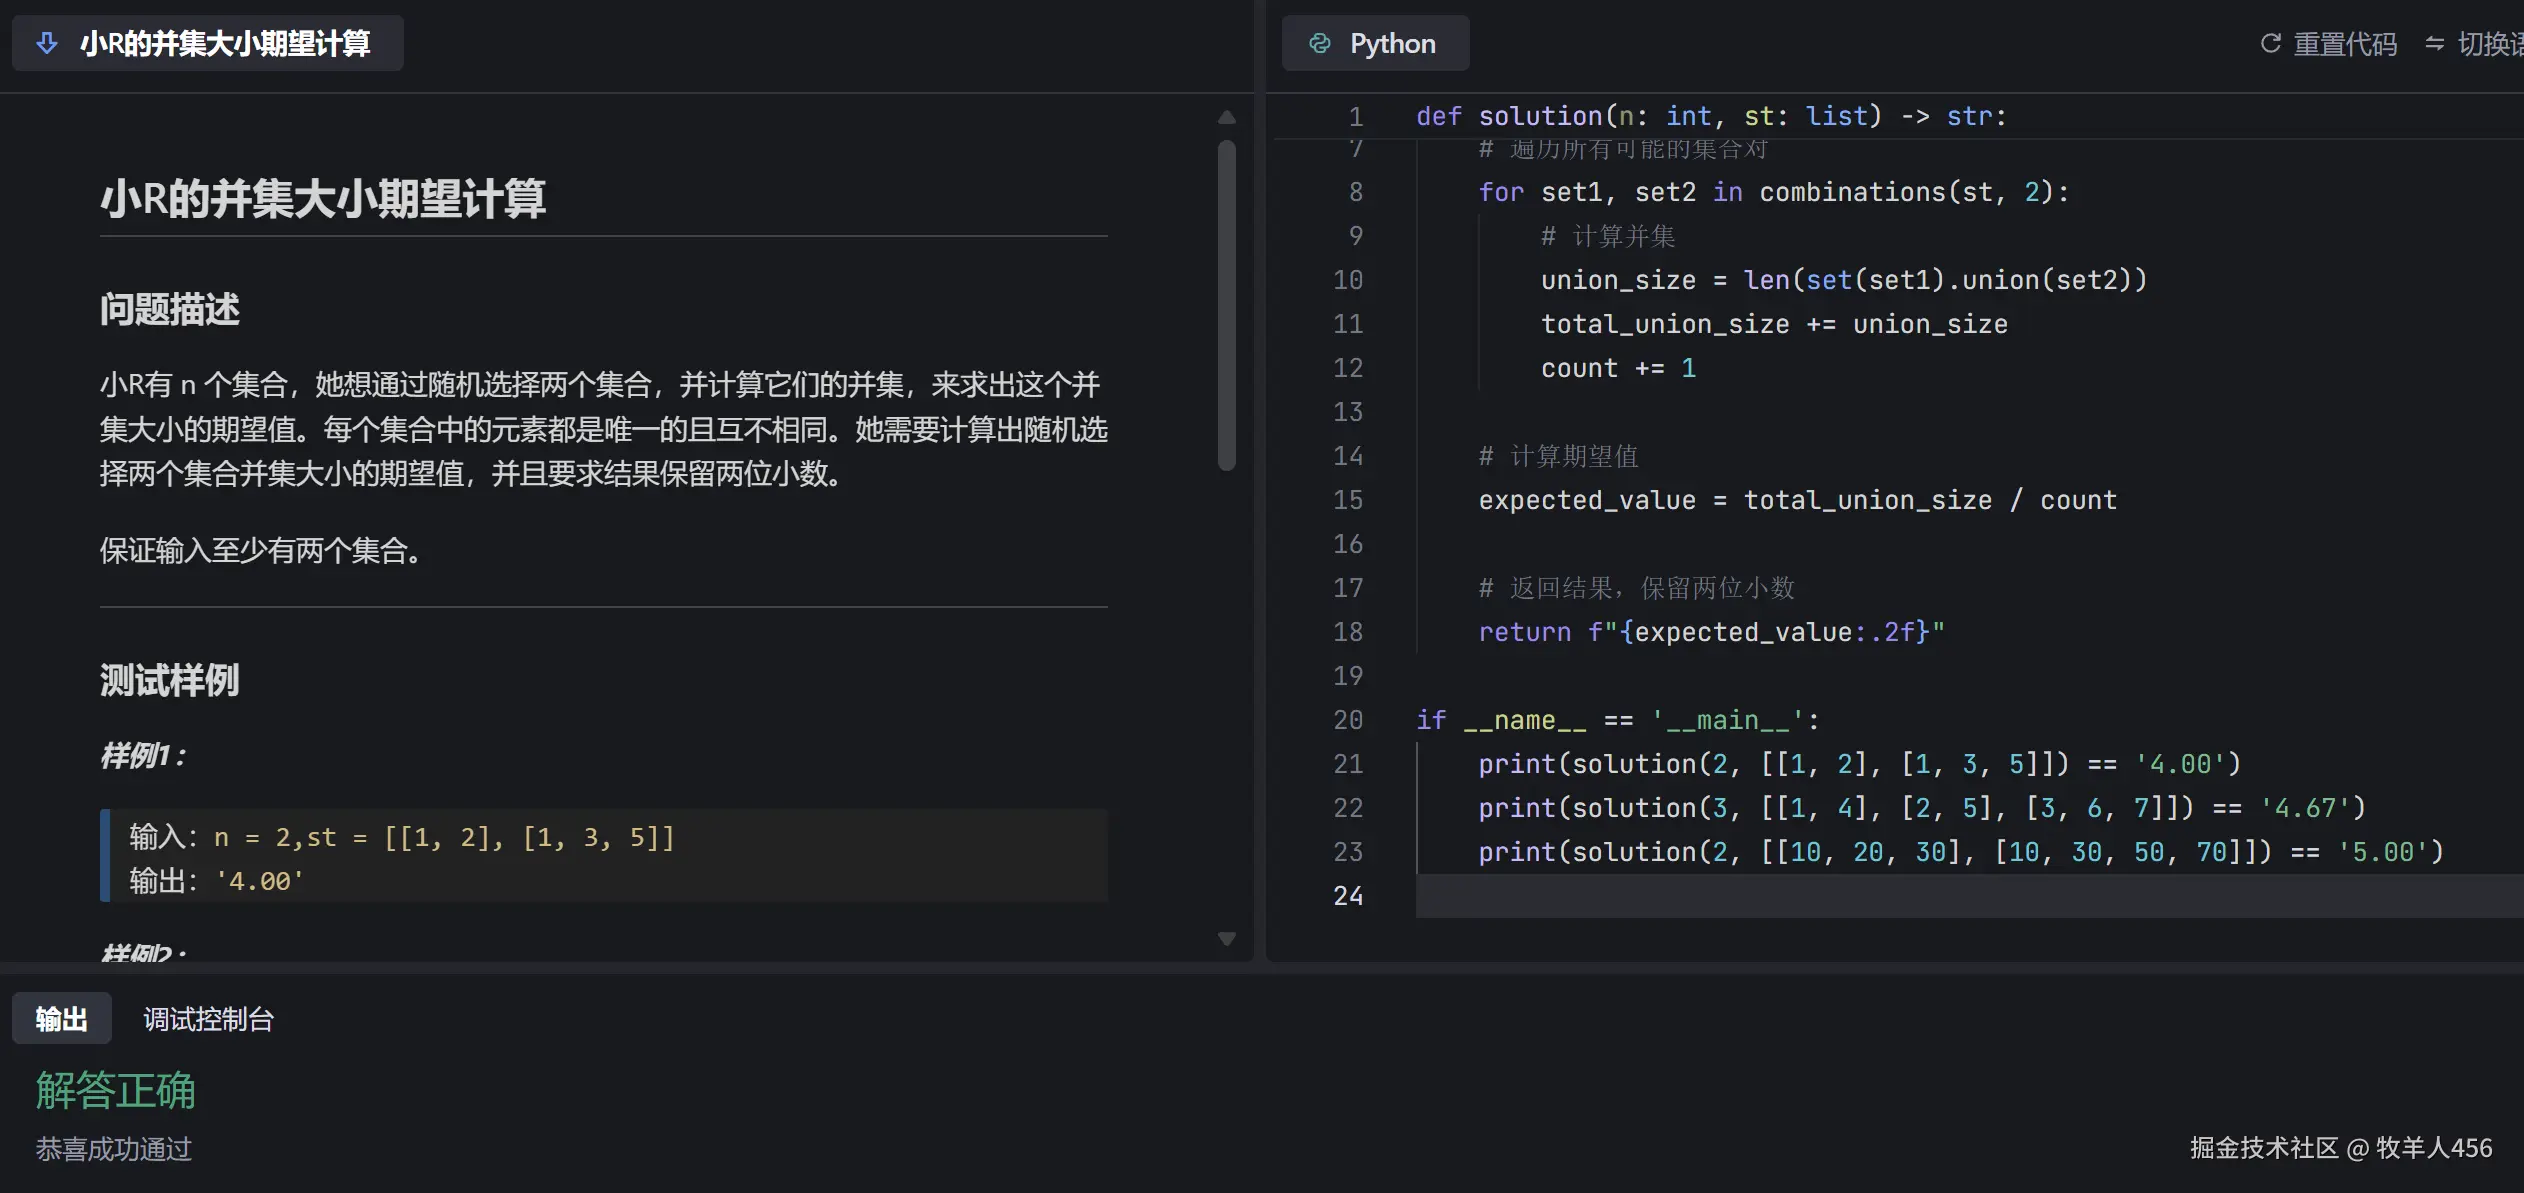This screenshot has height=1193, width=2524.
Task: Click the blue download arrow before the problem title
Action: [x=47, y=43]
